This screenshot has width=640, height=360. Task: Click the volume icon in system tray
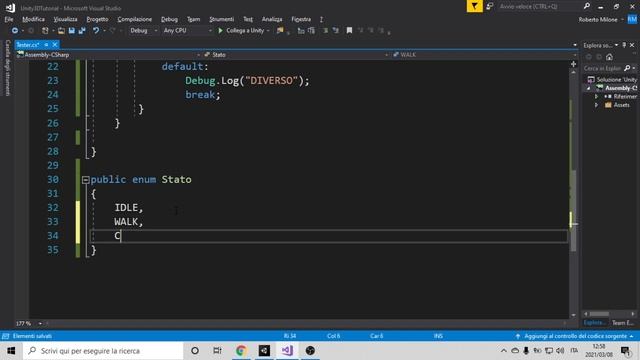coord(560,351)
